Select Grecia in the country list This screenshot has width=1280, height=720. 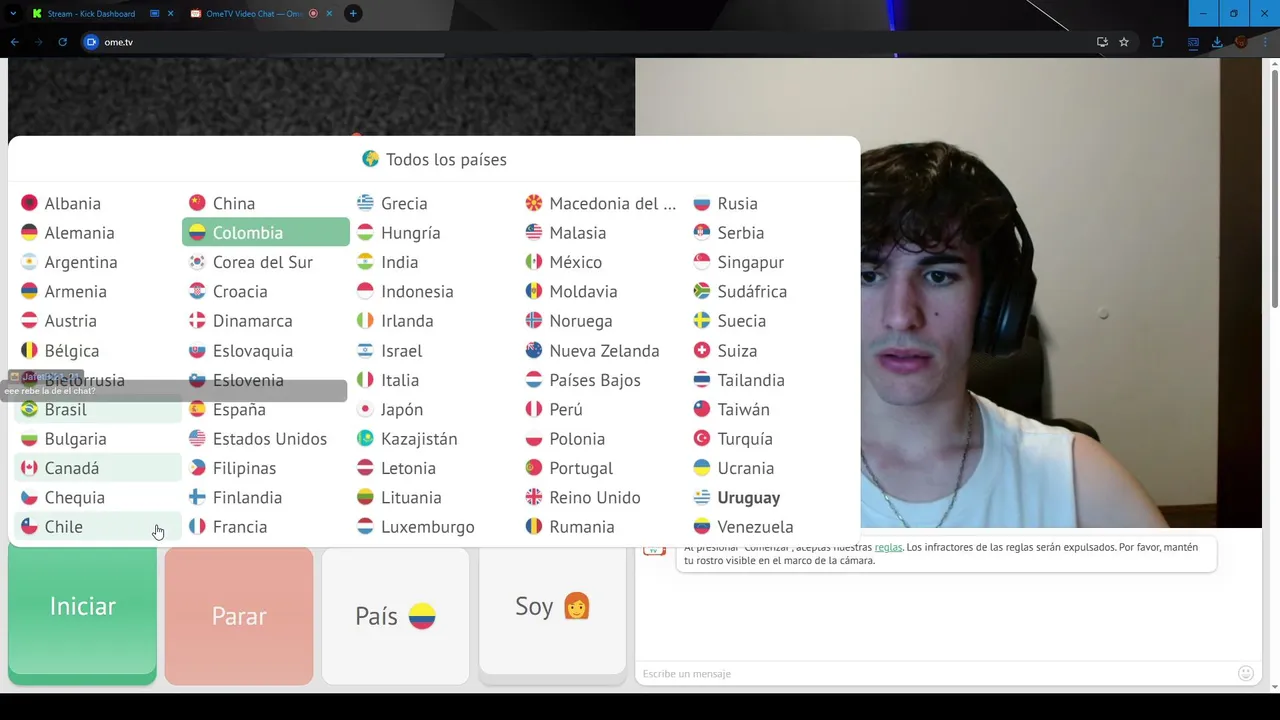click(x=433, y=203)
